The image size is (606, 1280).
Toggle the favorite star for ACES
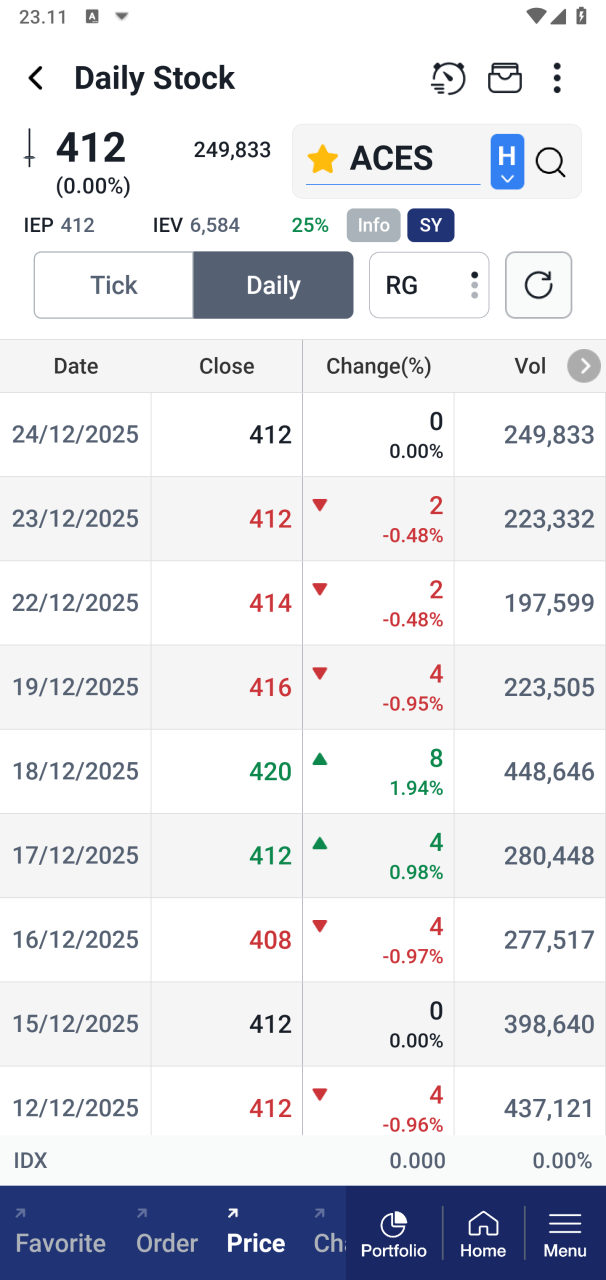(x=322, y=159)
